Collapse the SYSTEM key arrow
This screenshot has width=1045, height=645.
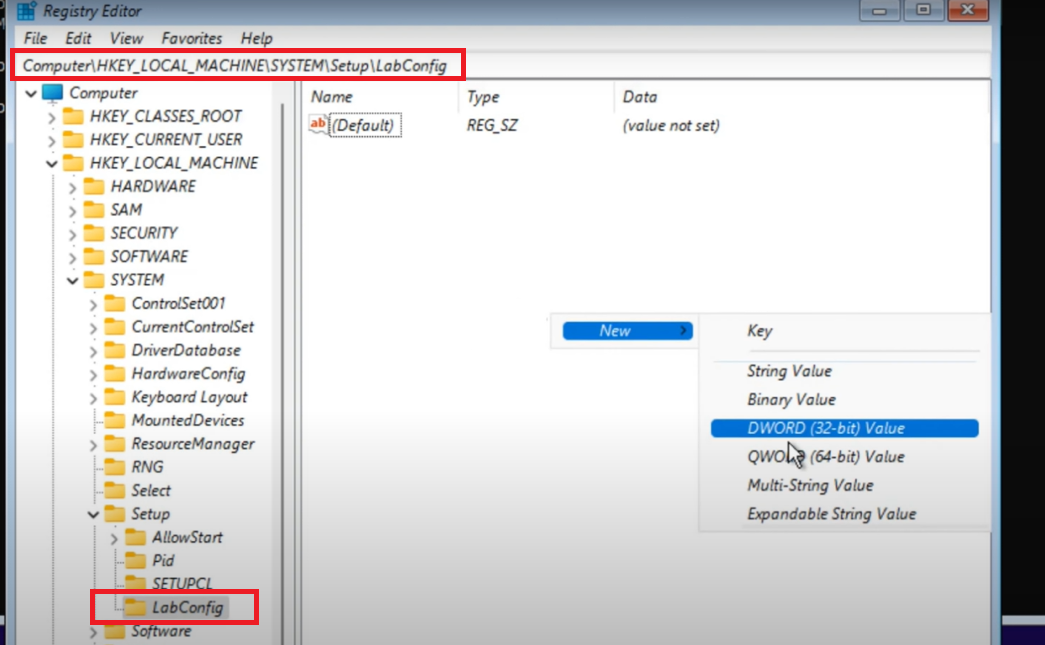click(72, 281)
